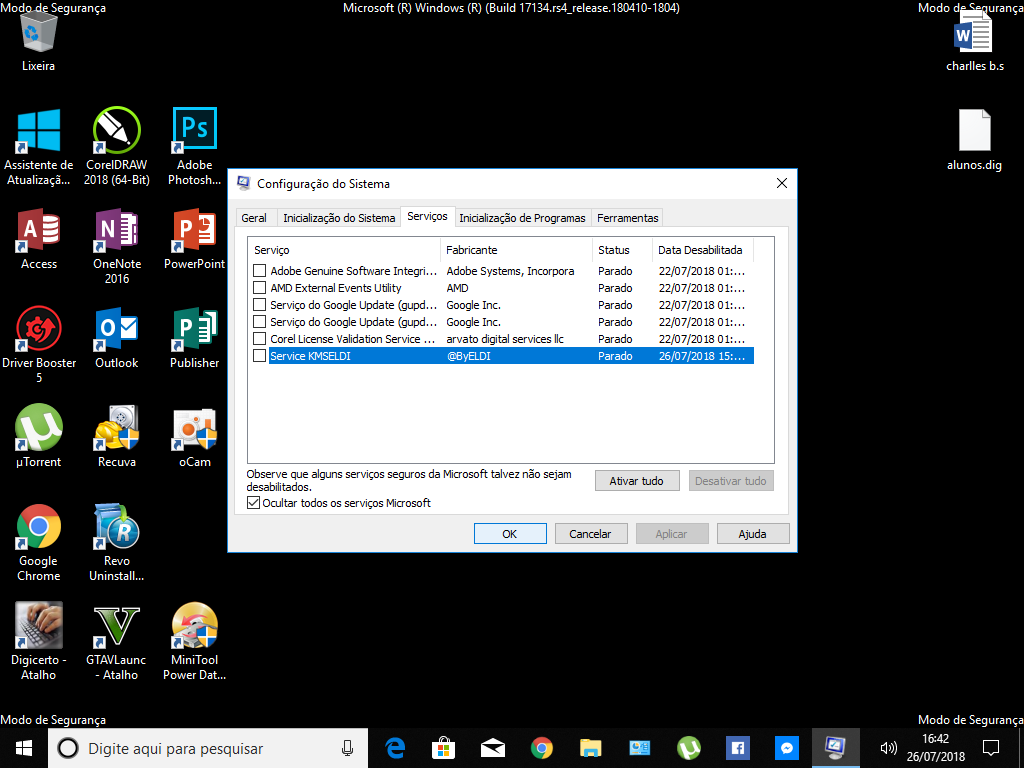Enable Corel License Validation Service checkbox
1024x768 pixels.
(259, 338)
